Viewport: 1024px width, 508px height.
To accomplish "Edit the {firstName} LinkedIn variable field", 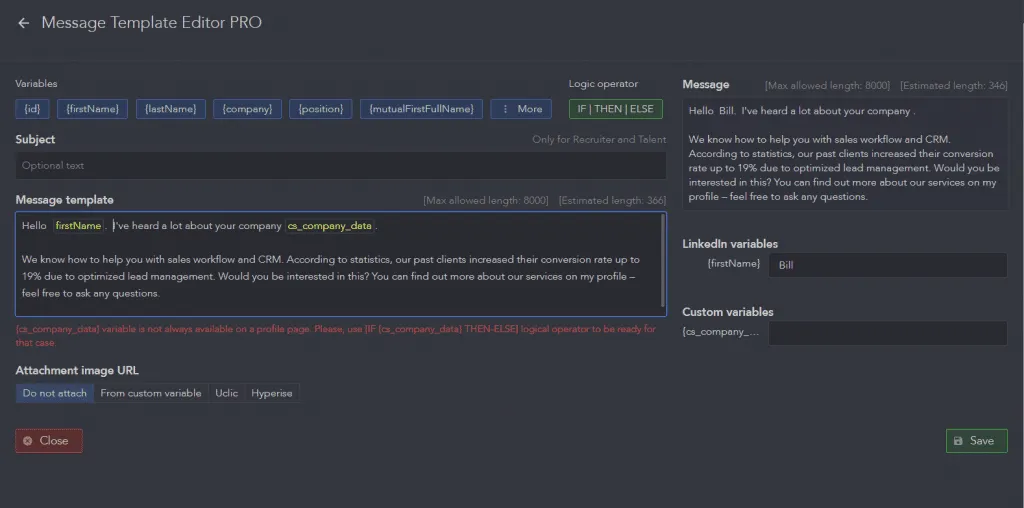I will point(888,265).
